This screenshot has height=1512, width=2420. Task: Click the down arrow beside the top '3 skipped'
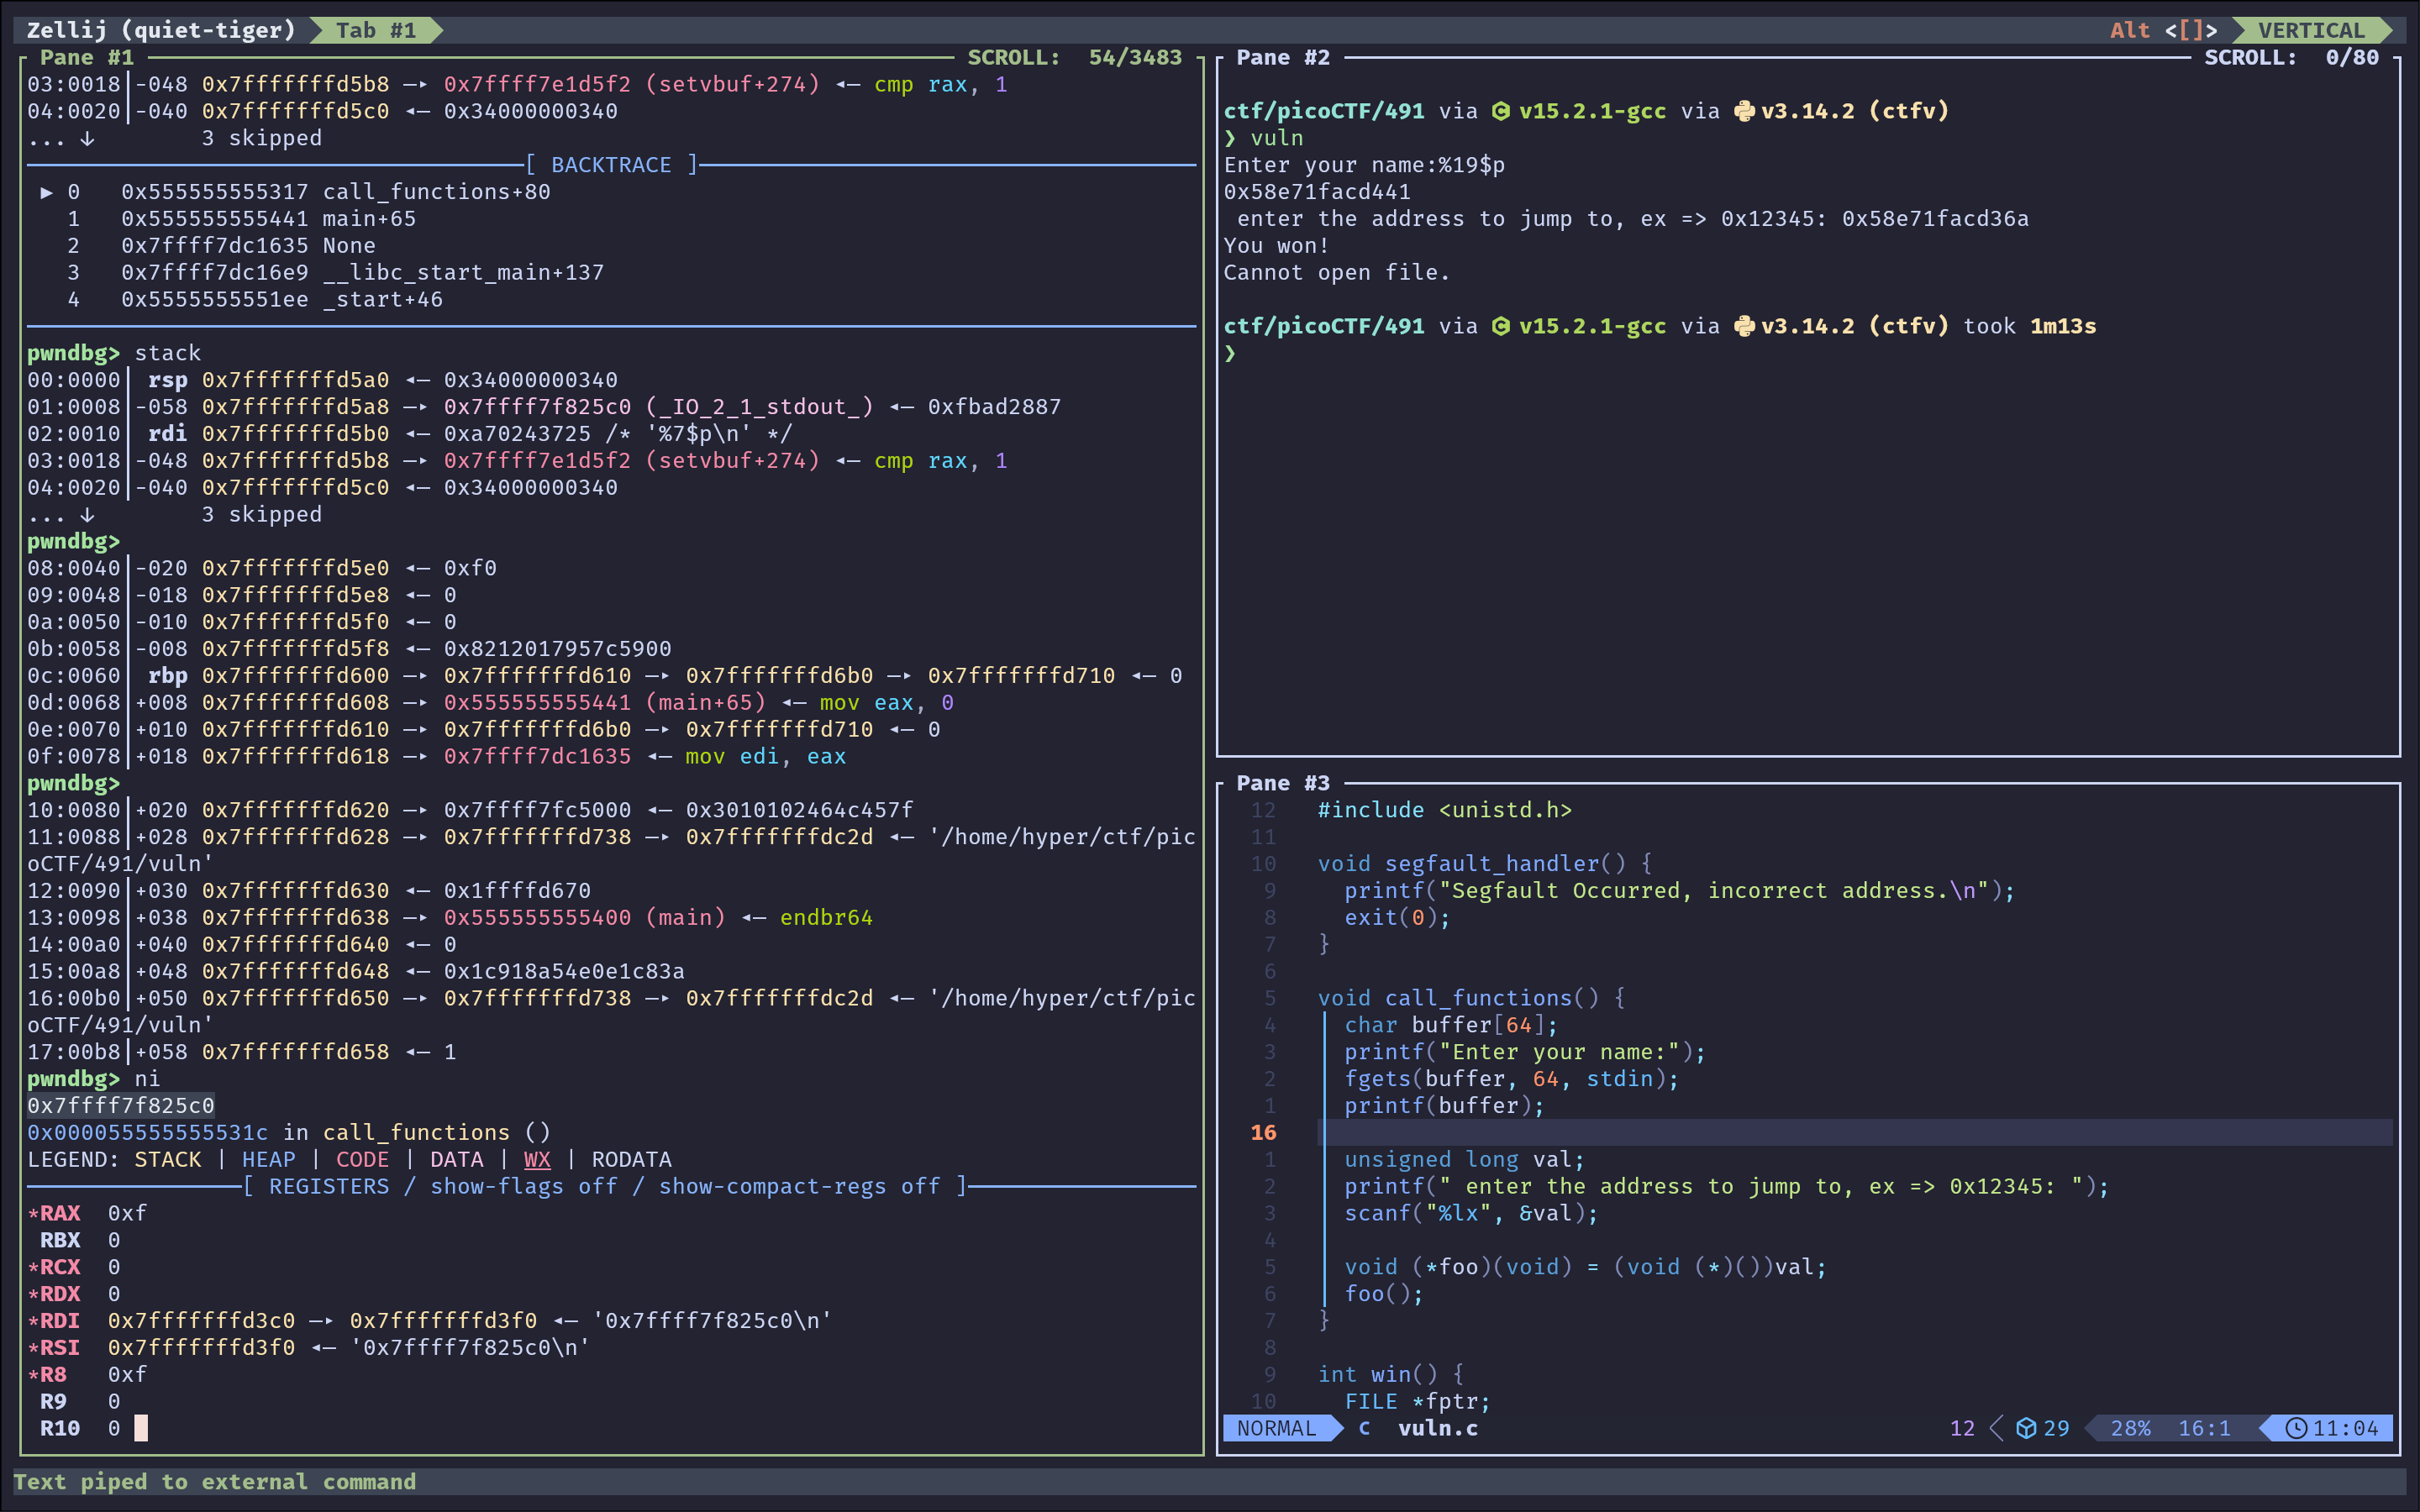[x=87, y=138]
